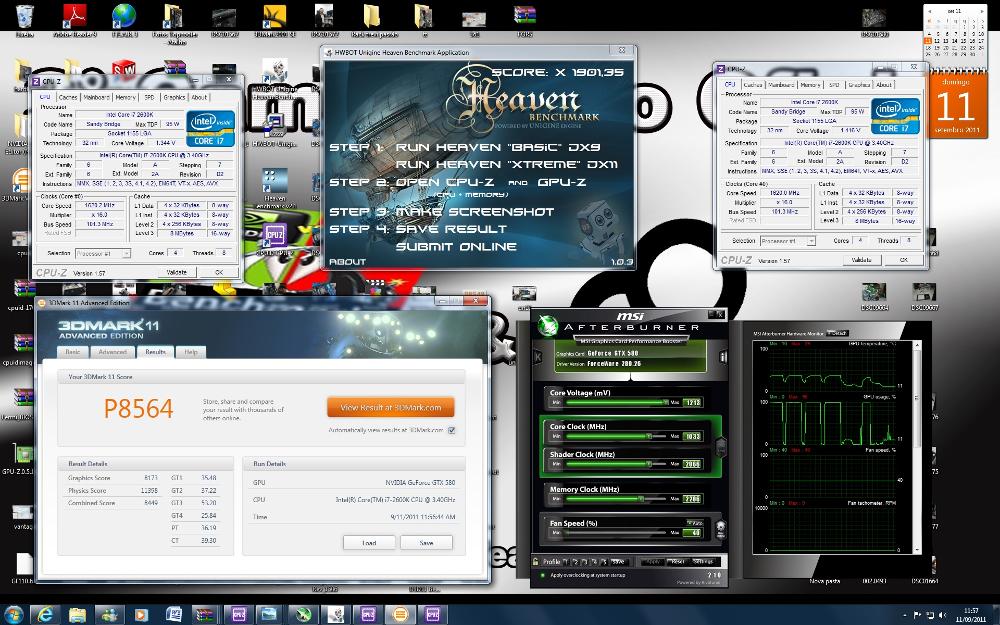The image size is (1000, 625).
Task: Adjust the Core Clock (MHz) slider
Action: [615, 436]
